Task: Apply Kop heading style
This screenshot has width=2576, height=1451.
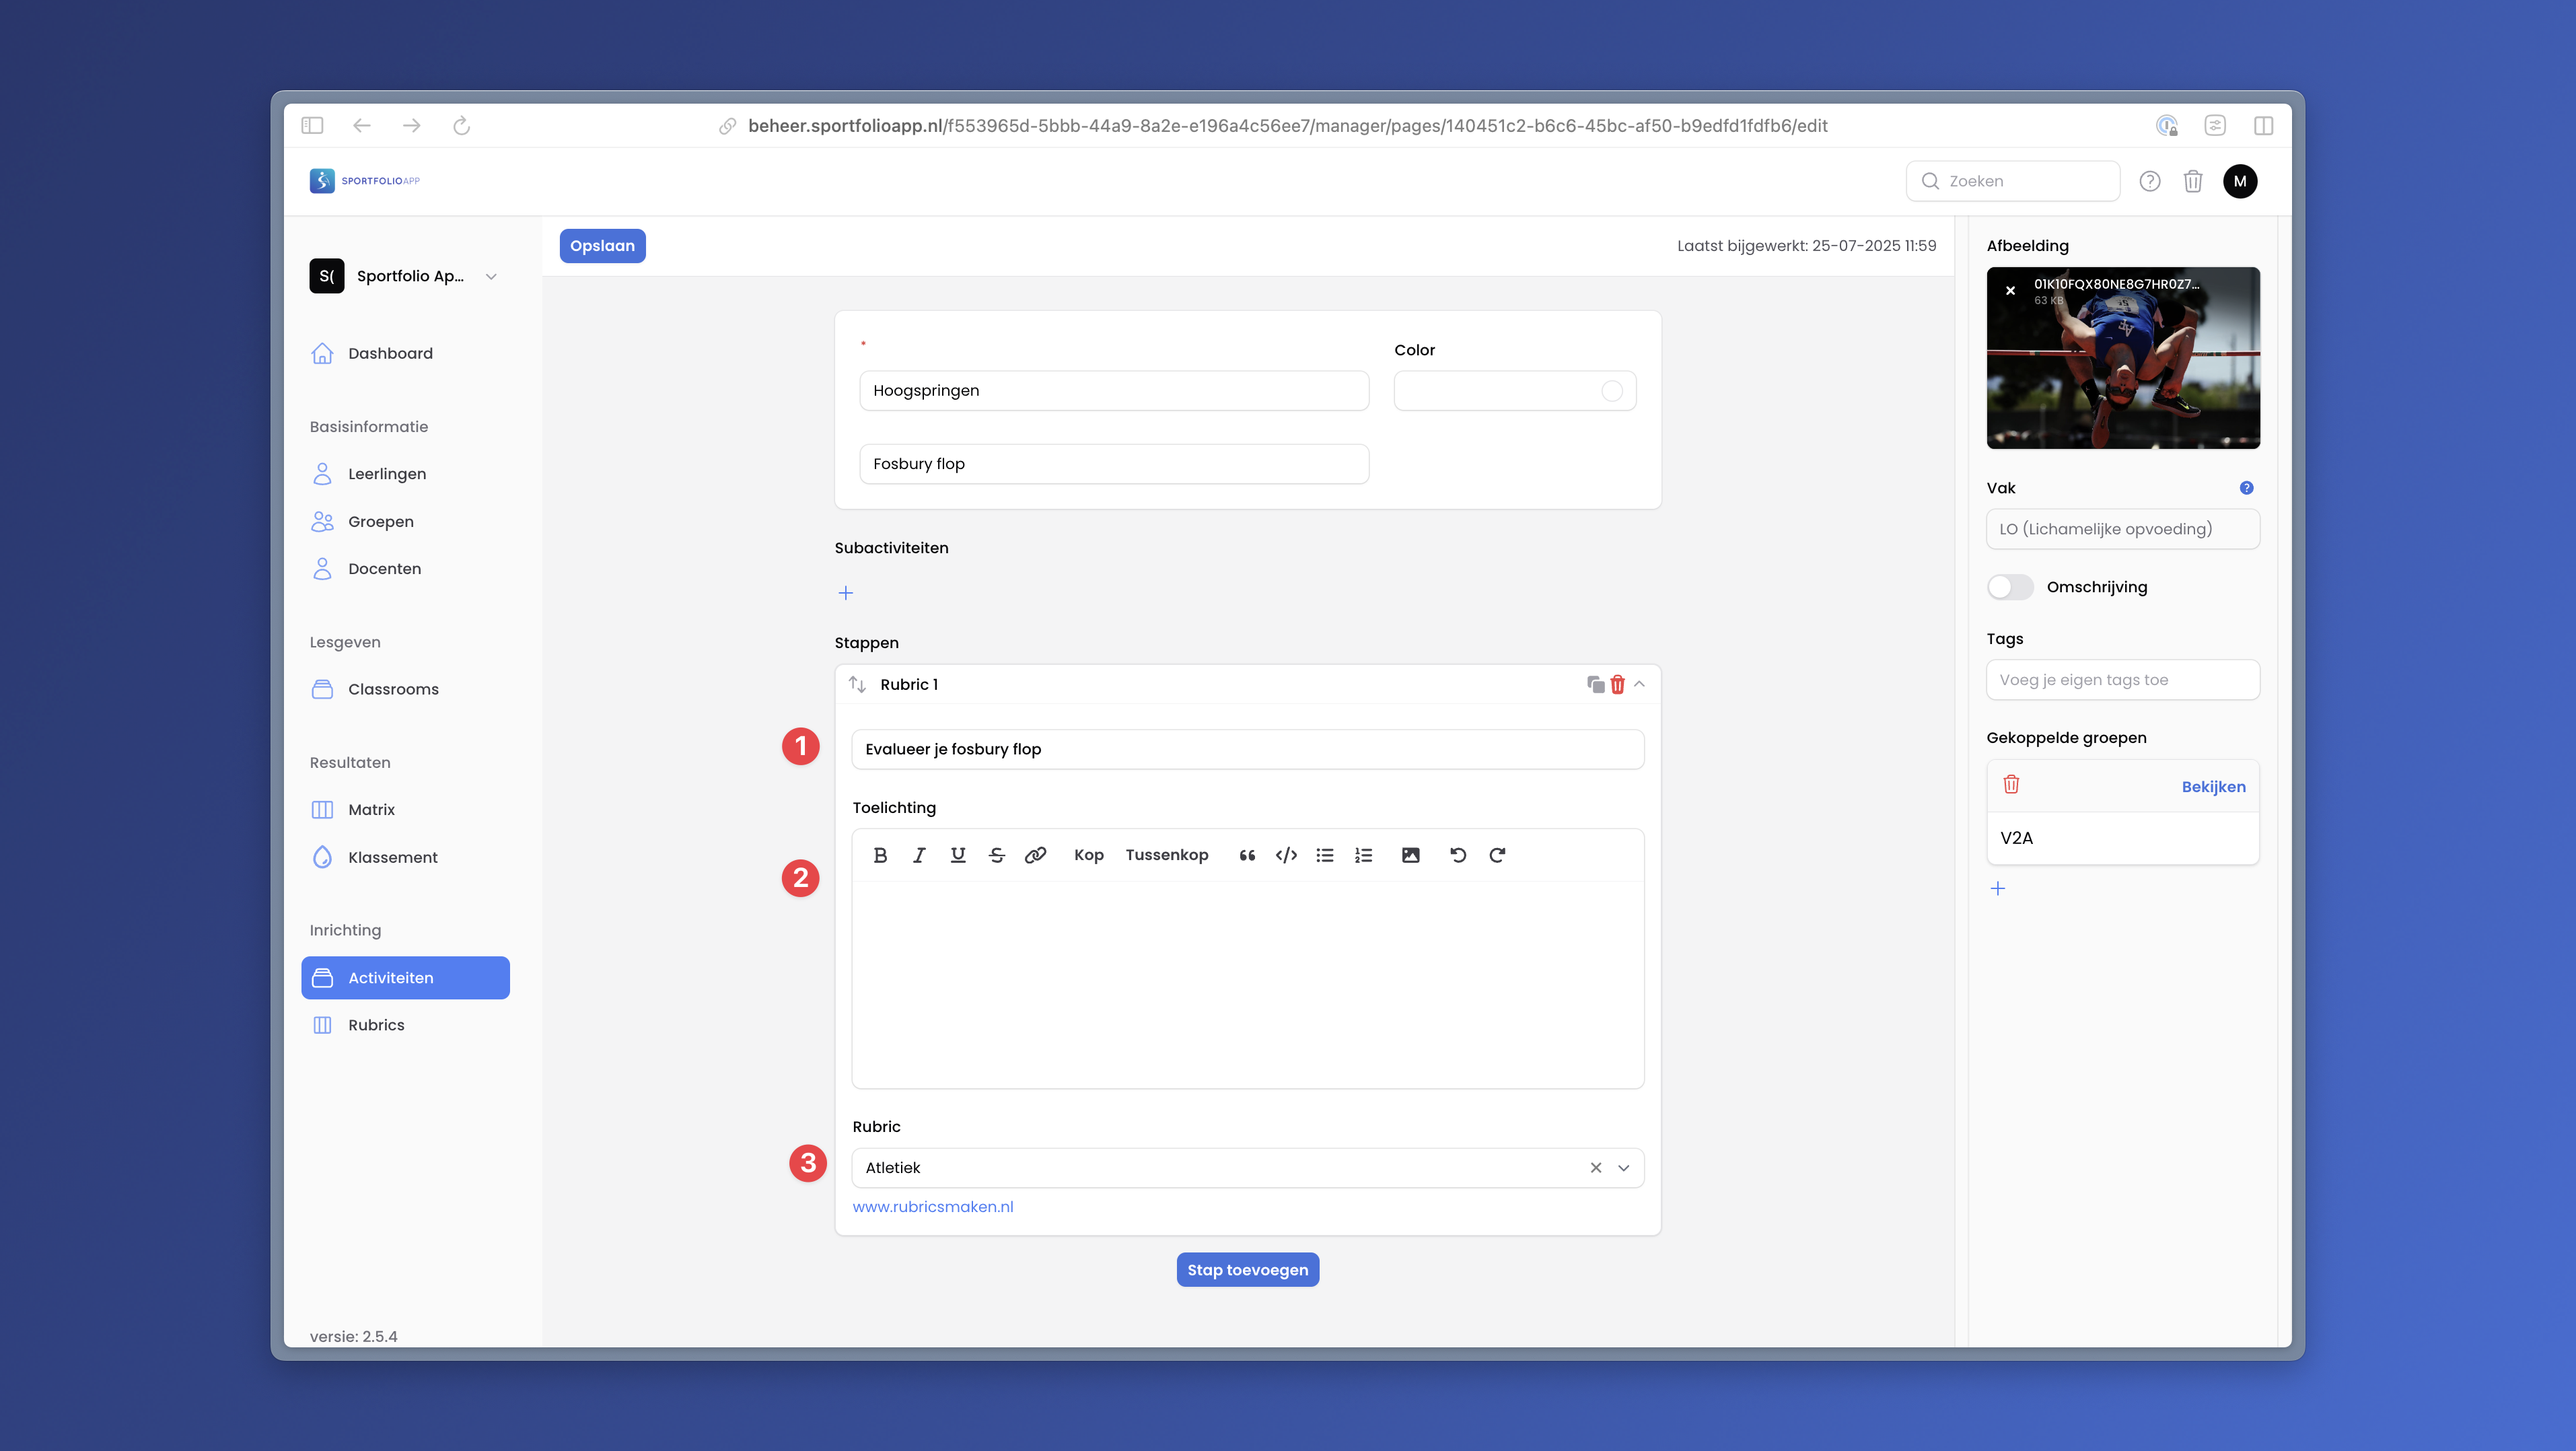Action: point(1088,855)
